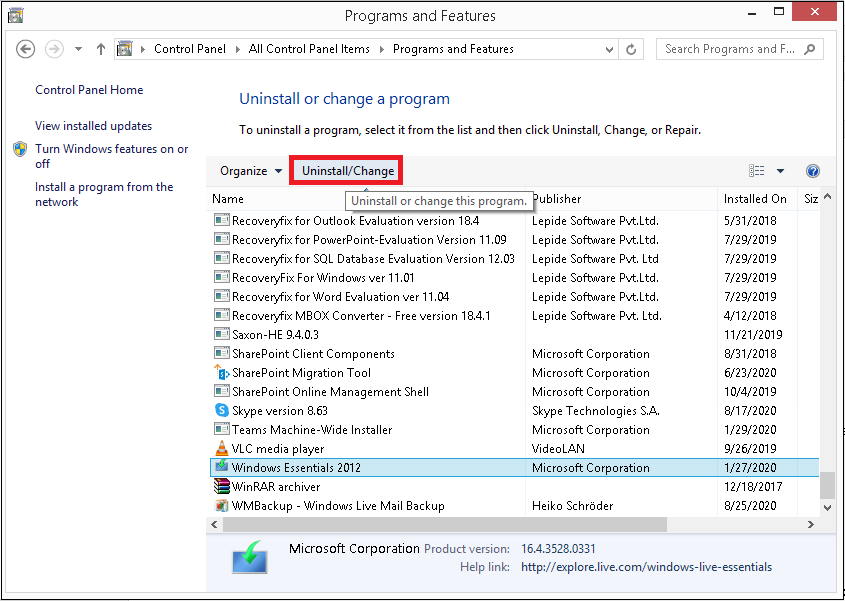Click the horizontal scrollbar left arrow
Viewport: 845px width, 601px height.
pos(214,524)
